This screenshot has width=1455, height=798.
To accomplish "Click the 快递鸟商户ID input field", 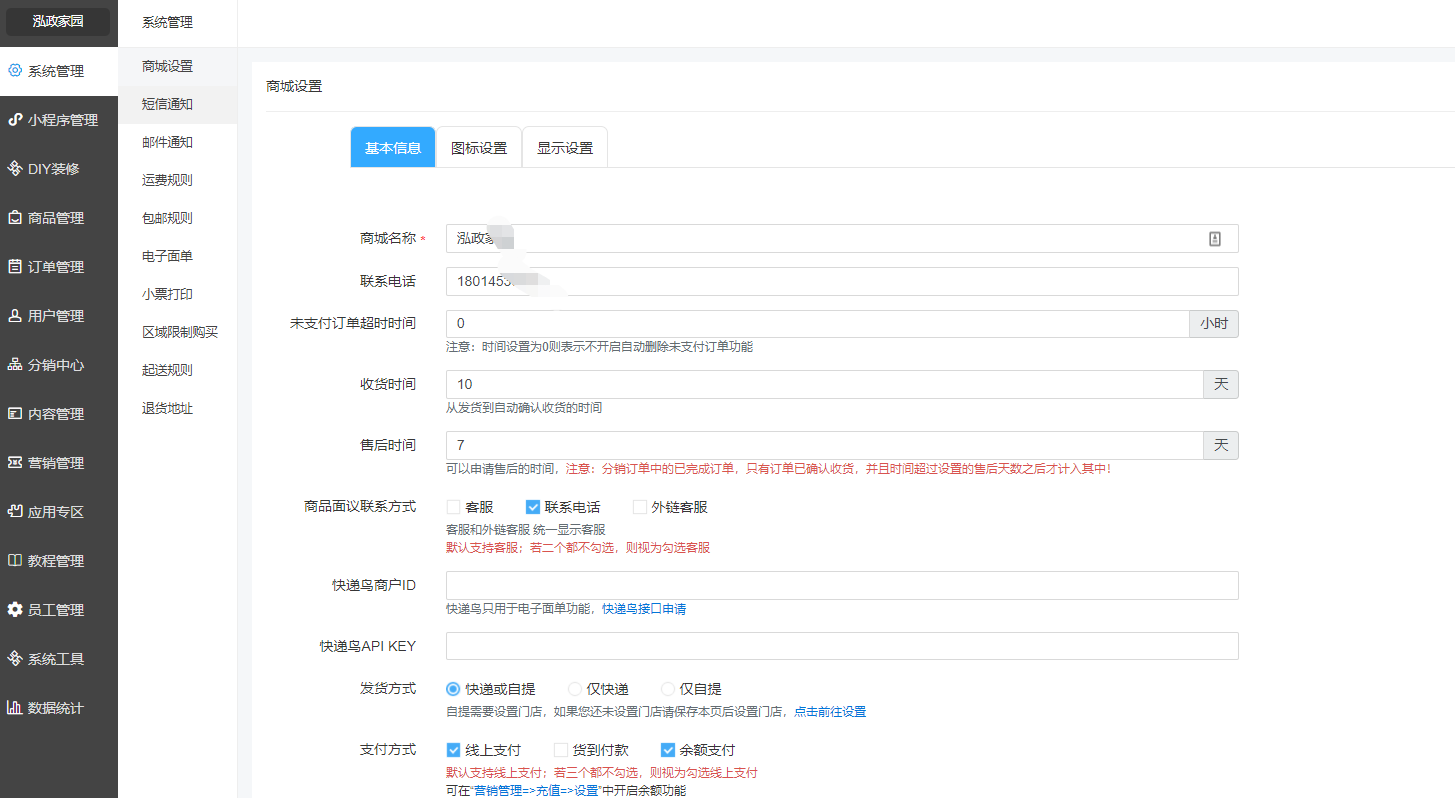I will (841, 586).
